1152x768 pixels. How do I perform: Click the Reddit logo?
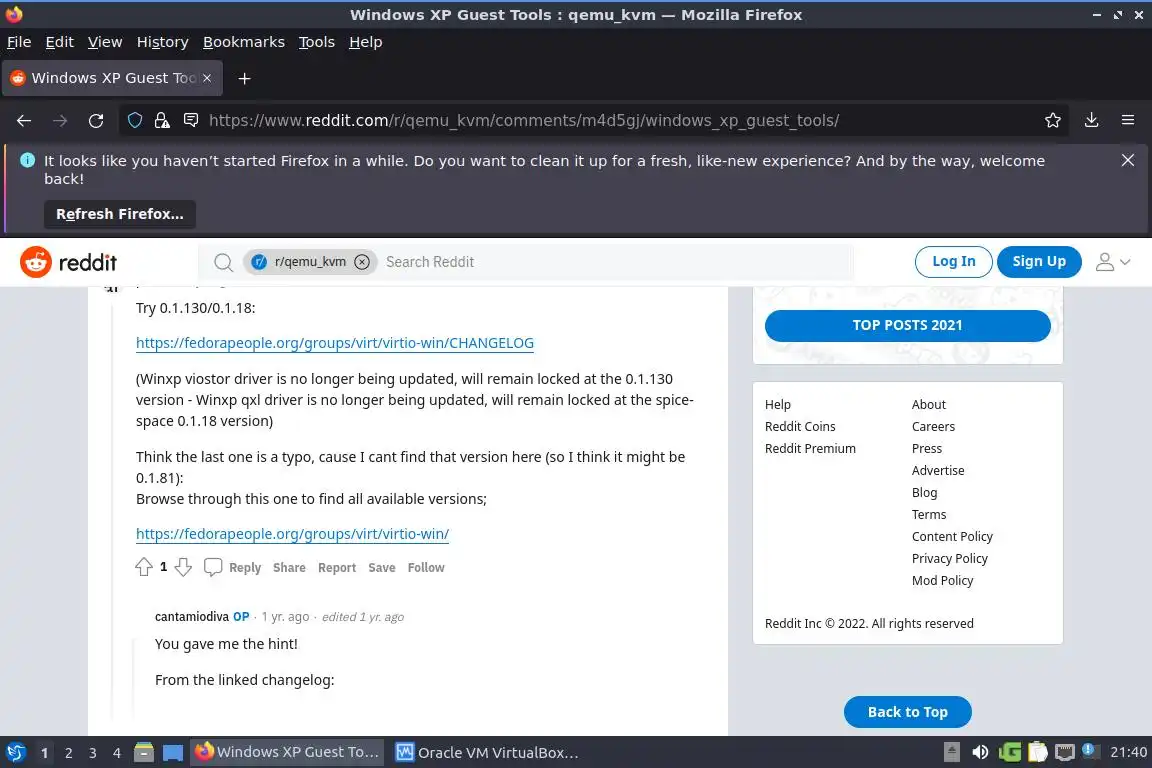coord(68,262)
